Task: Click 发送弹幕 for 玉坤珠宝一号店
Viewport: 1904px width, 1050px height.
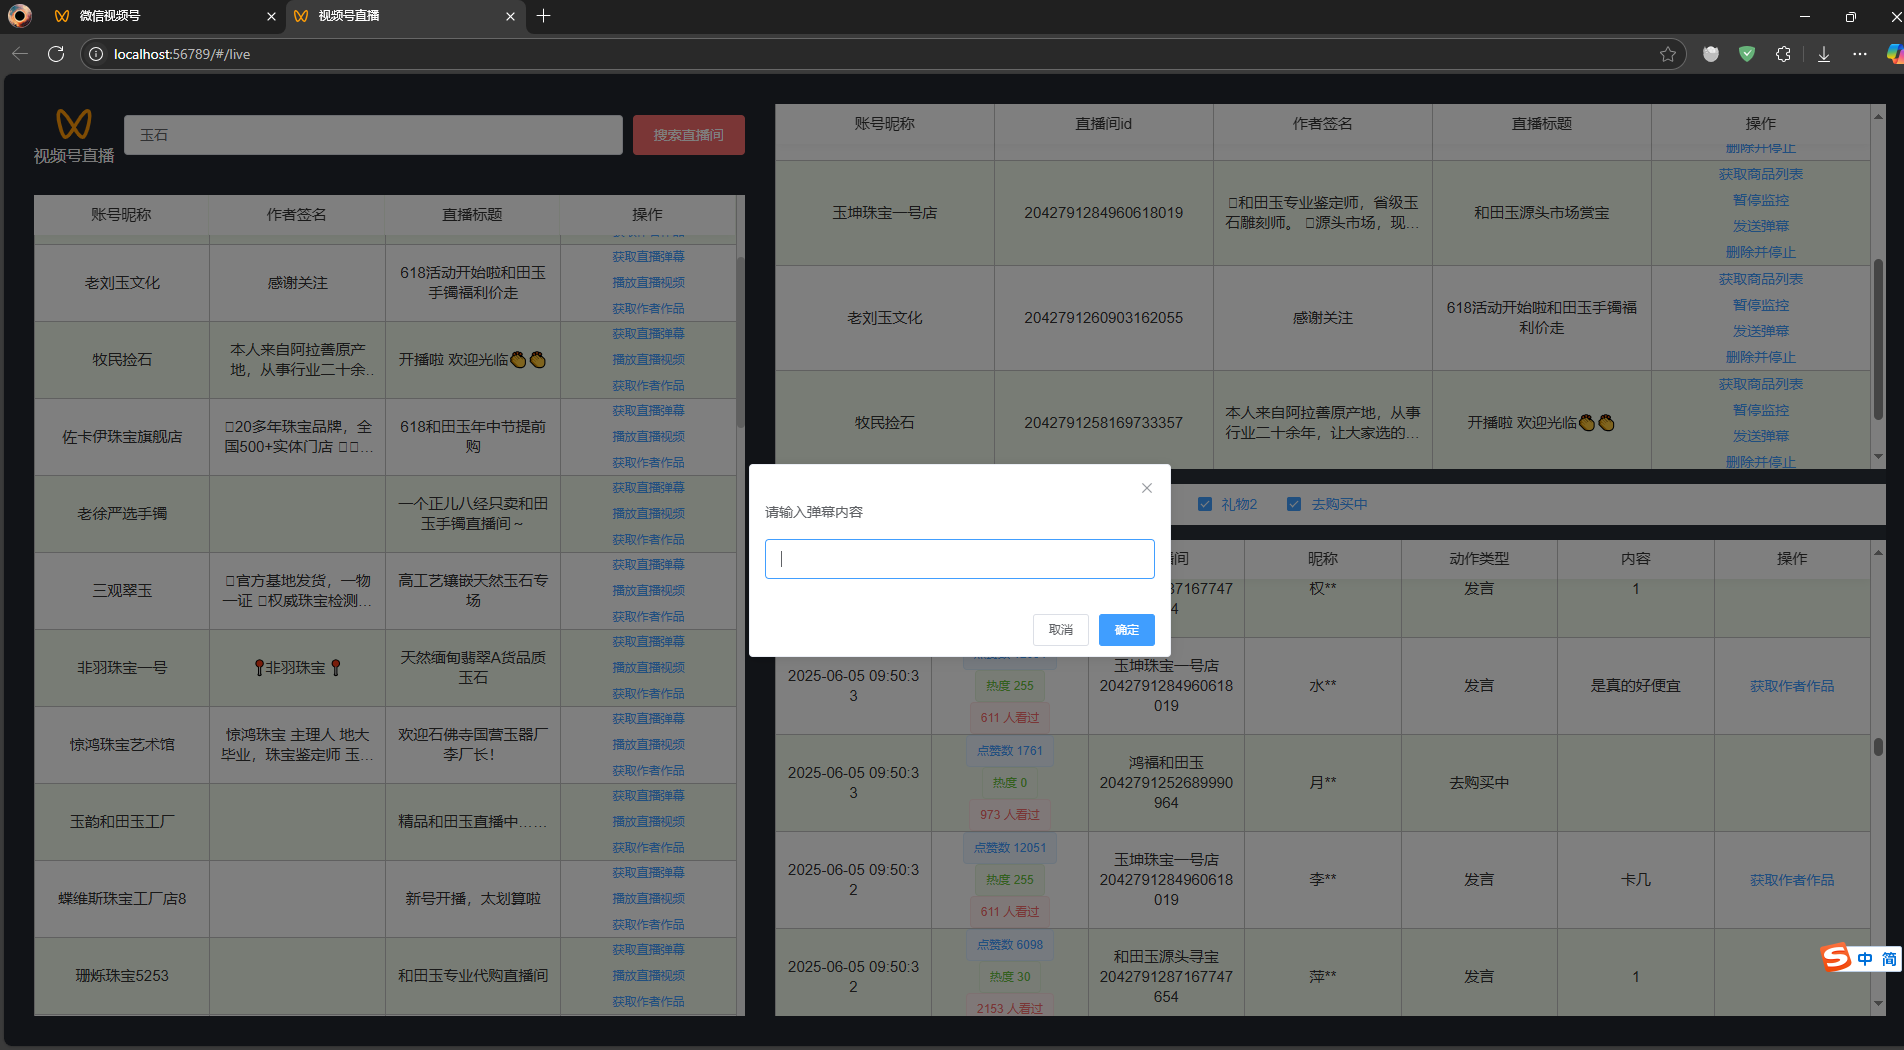Action: (1760, 226)
